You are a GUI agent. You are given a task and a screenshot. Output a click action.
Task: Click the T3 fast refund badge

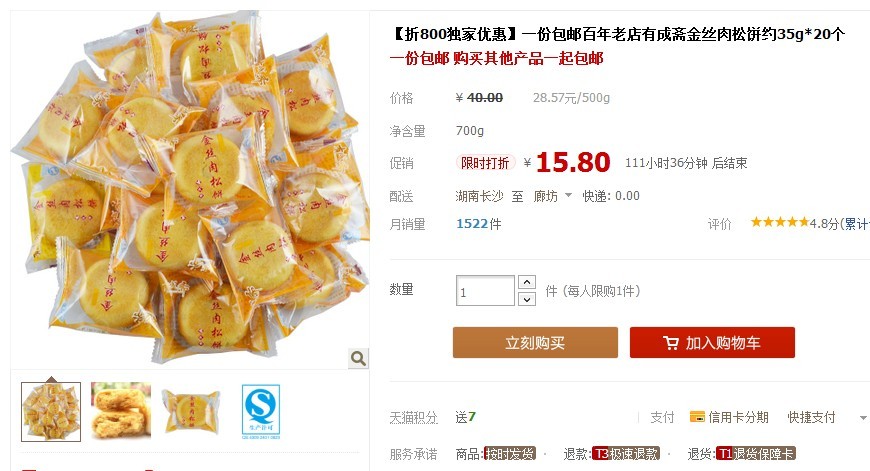coord(625,454)
